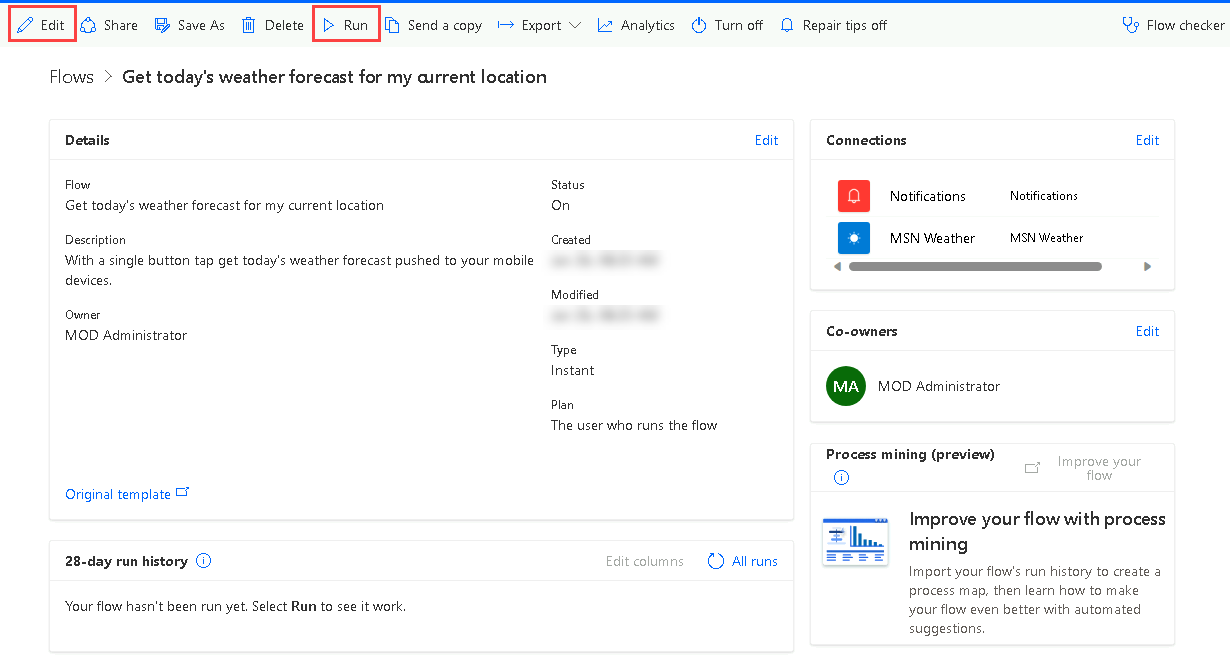
Task: Open the Original template link
Action: [x=118, y=494]
